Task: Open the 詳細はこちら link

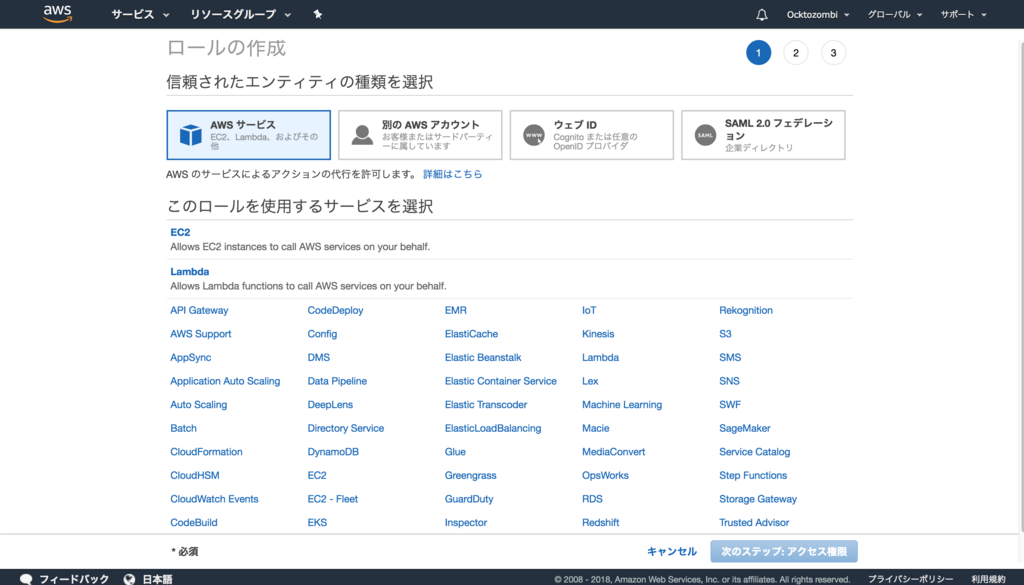Action: [x=453, y=174]
